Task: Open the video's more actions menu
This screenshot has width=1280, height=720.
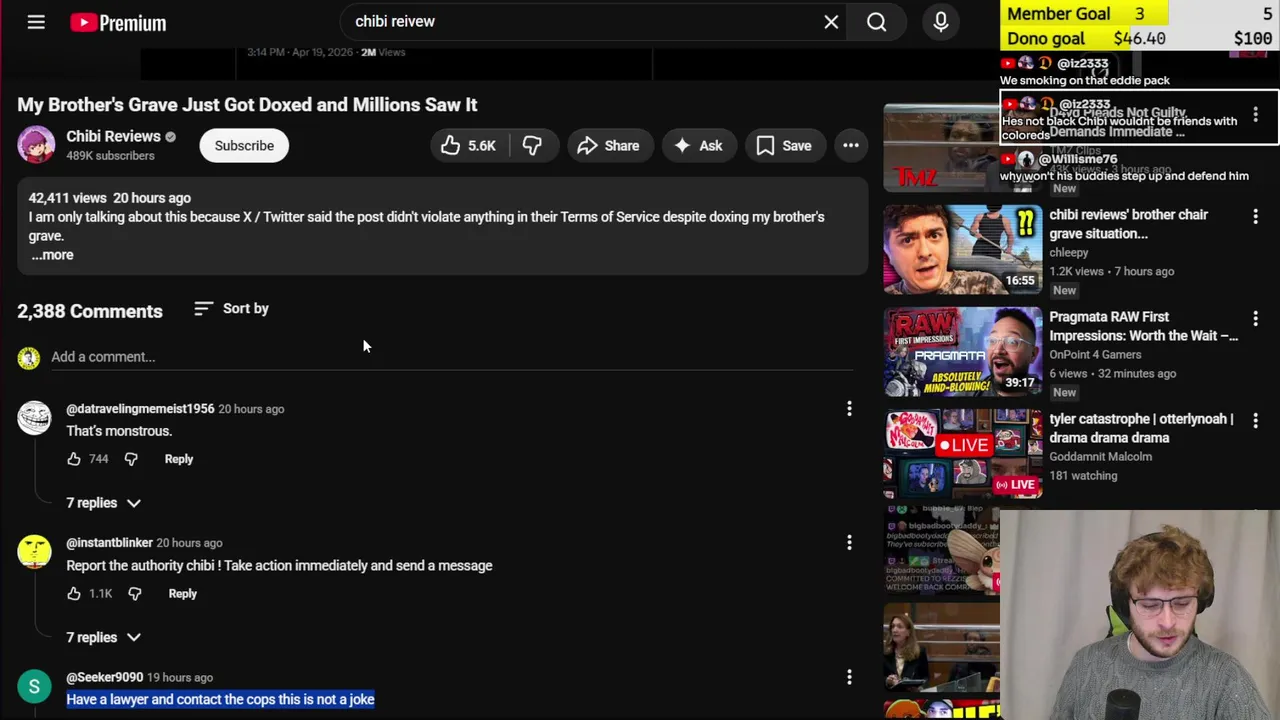Action: pos(851,146)
